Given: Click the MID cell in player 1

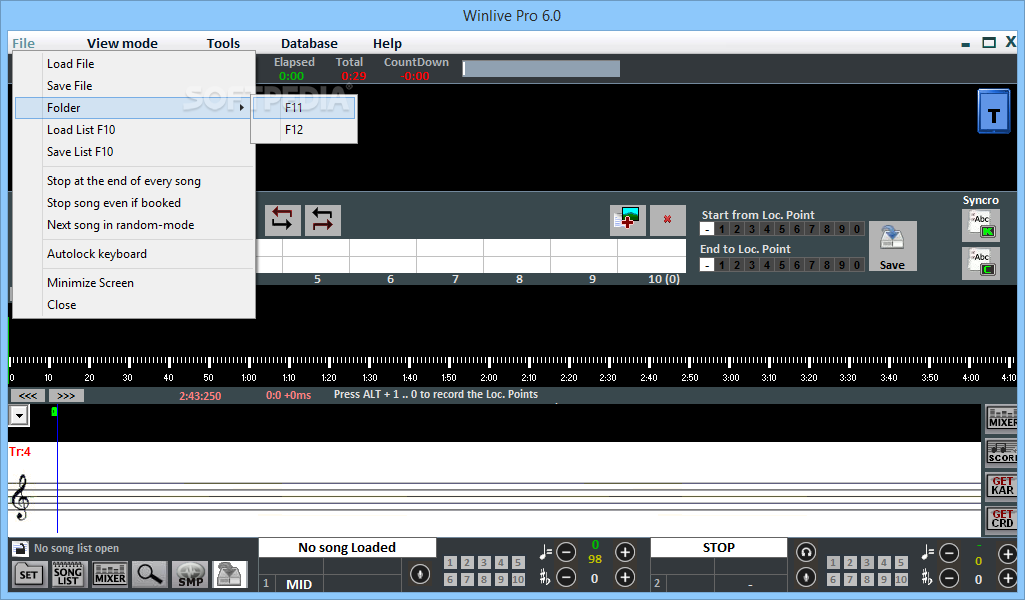Looking at the screenshot, I should point(299,584).
